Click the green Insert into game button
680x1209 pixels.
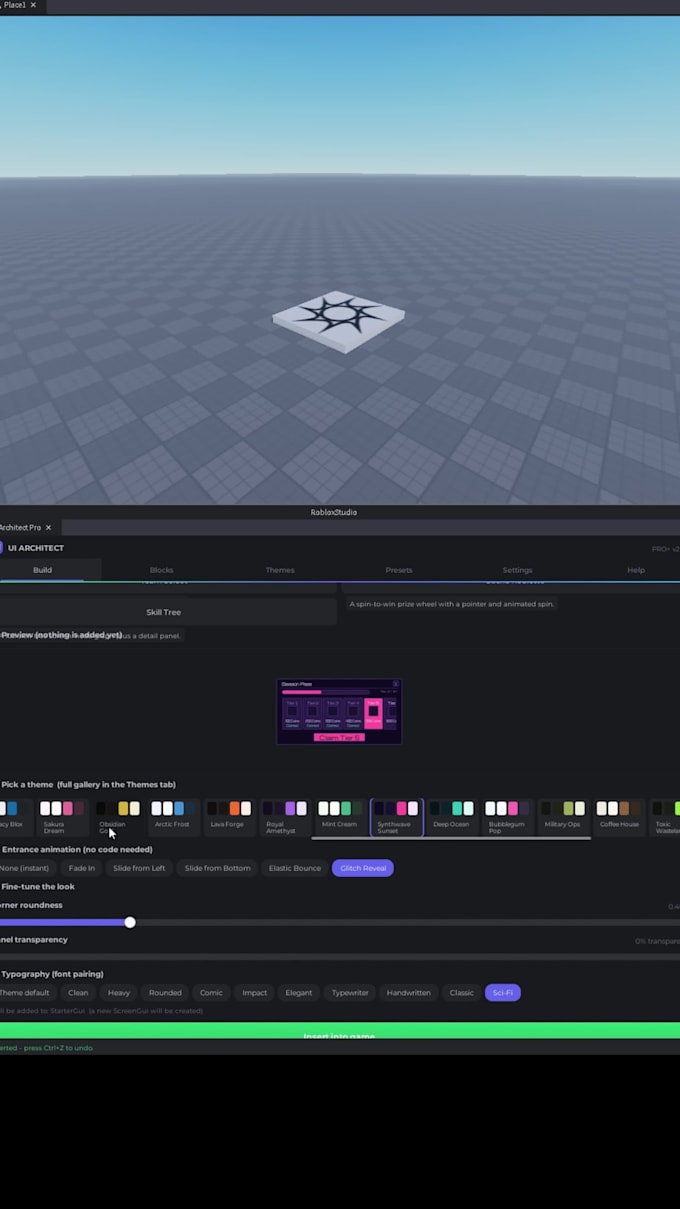click(x=340, y=1032)
